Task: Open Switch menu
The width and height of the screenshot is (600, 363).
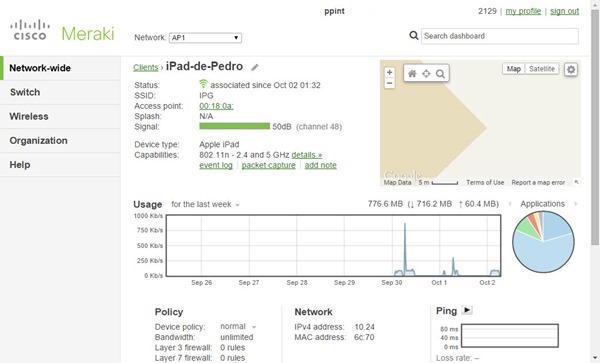Action: [60, 92]
